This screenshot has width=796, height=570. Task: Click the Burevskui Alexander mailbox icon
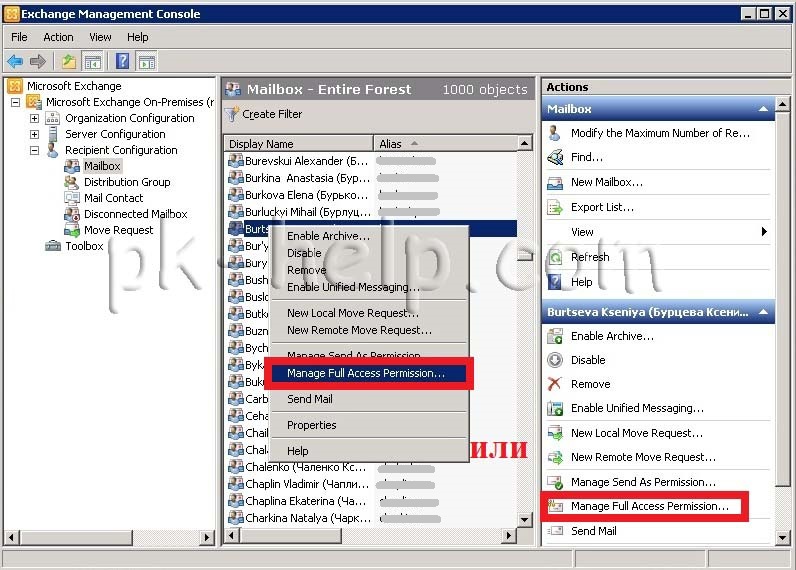[x=236, y=161]
